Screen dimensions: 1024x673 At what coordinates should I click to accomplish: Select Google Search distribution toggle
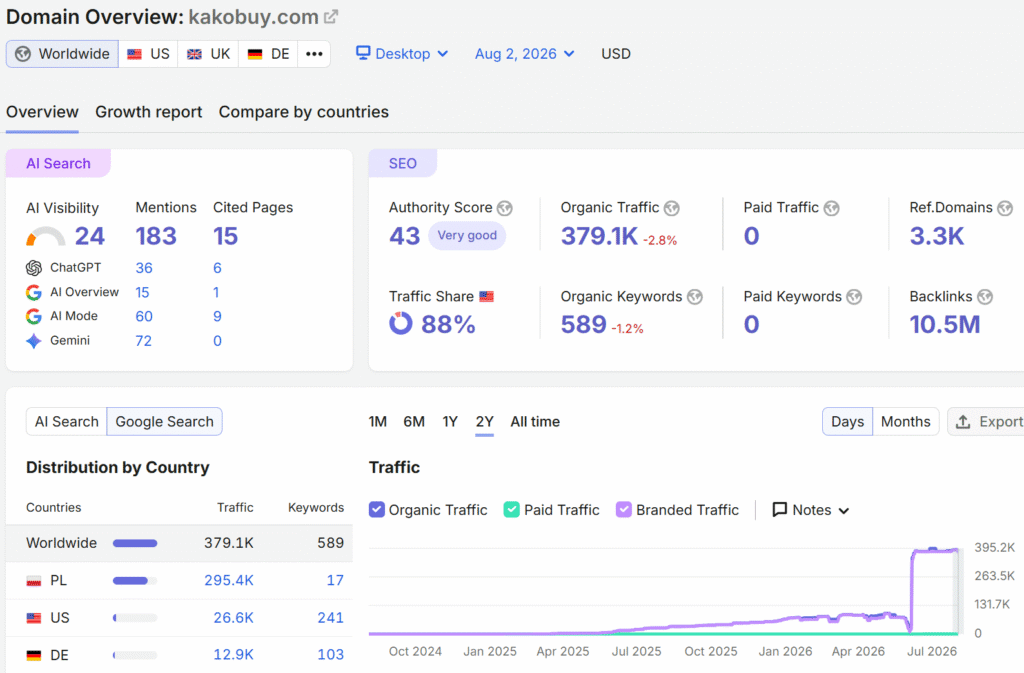[165, 422]
